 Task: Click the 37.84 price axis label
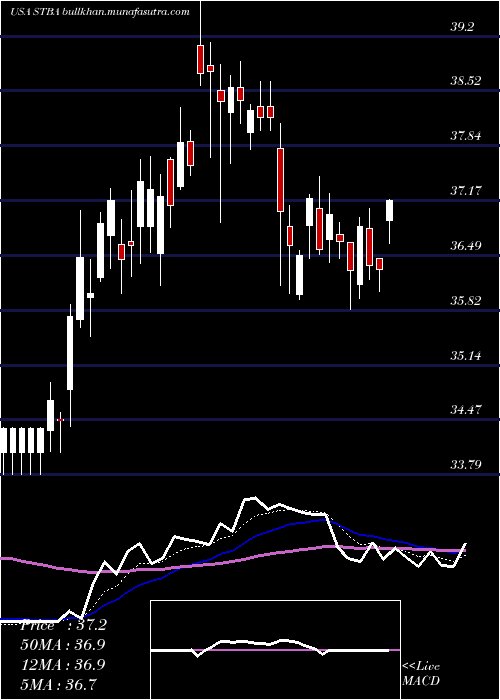[x=465, y=136]
